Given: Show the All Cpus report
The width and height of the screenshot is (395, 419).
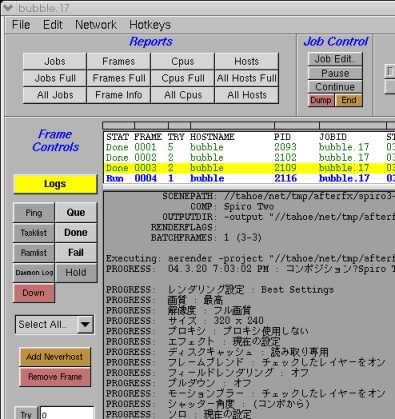Looking at the screenshot, I should click(x=183, y=95).
